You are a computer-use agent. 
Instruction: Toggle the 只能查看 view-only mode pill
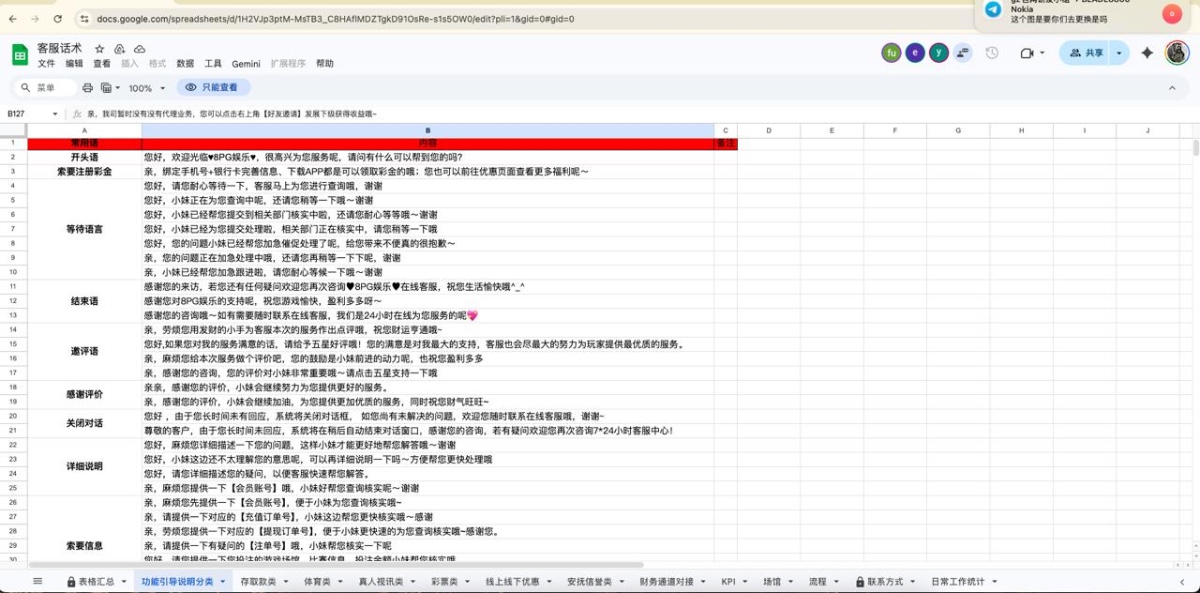coord(211,88)
